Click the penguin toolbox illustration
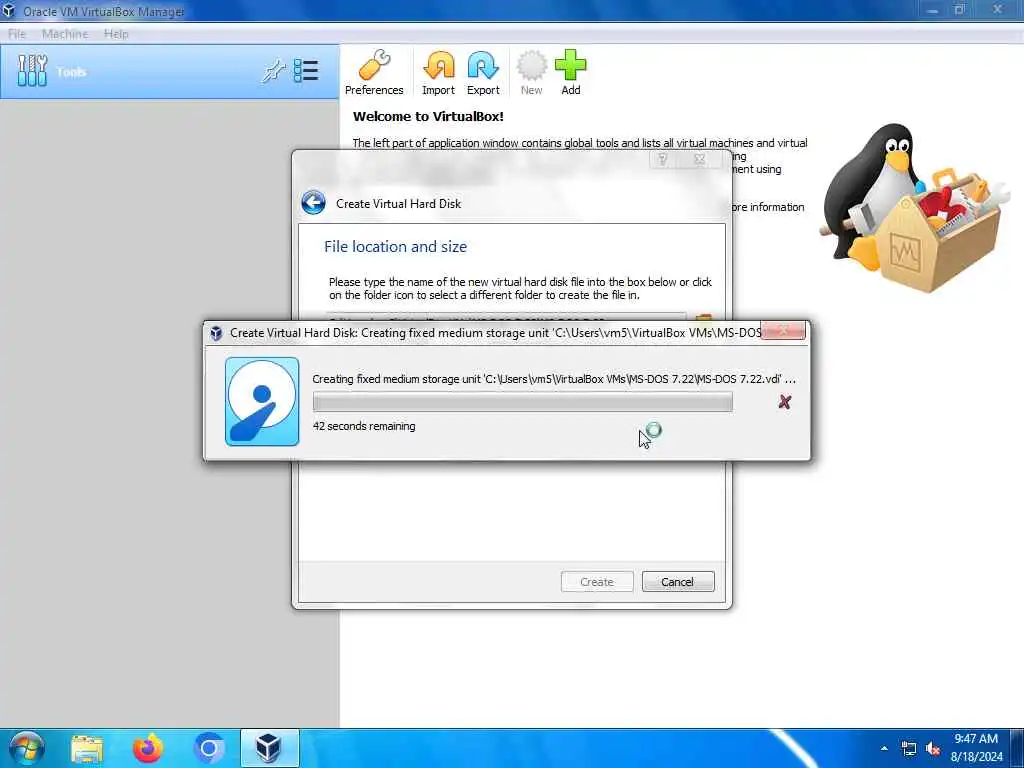1024x768 pixels. [916, 208]
